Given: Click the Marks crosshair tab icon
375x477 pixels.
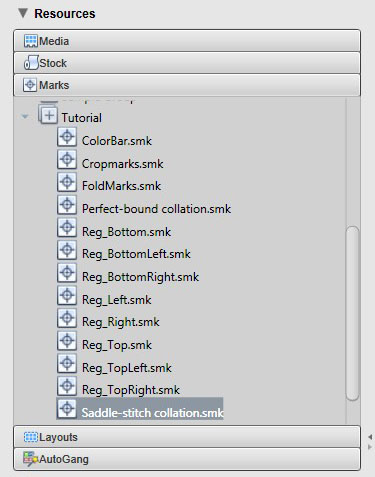Looking at the screenshot, I should click(x=30, y=85).
